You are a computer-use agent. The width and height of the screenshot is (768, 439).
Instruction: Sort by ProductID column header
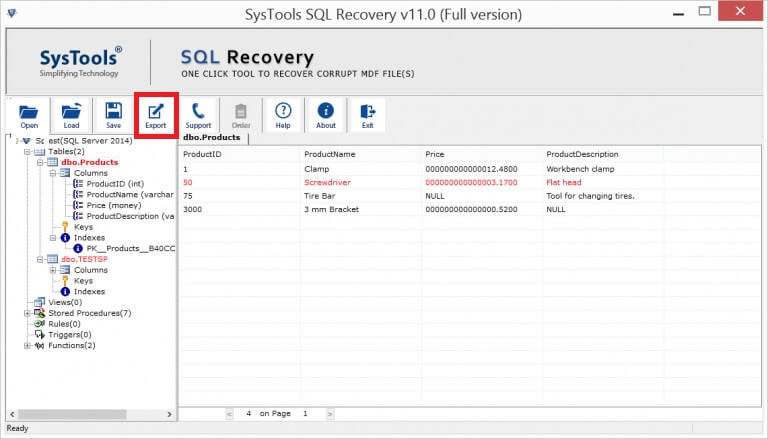click(x=202, y=154)
